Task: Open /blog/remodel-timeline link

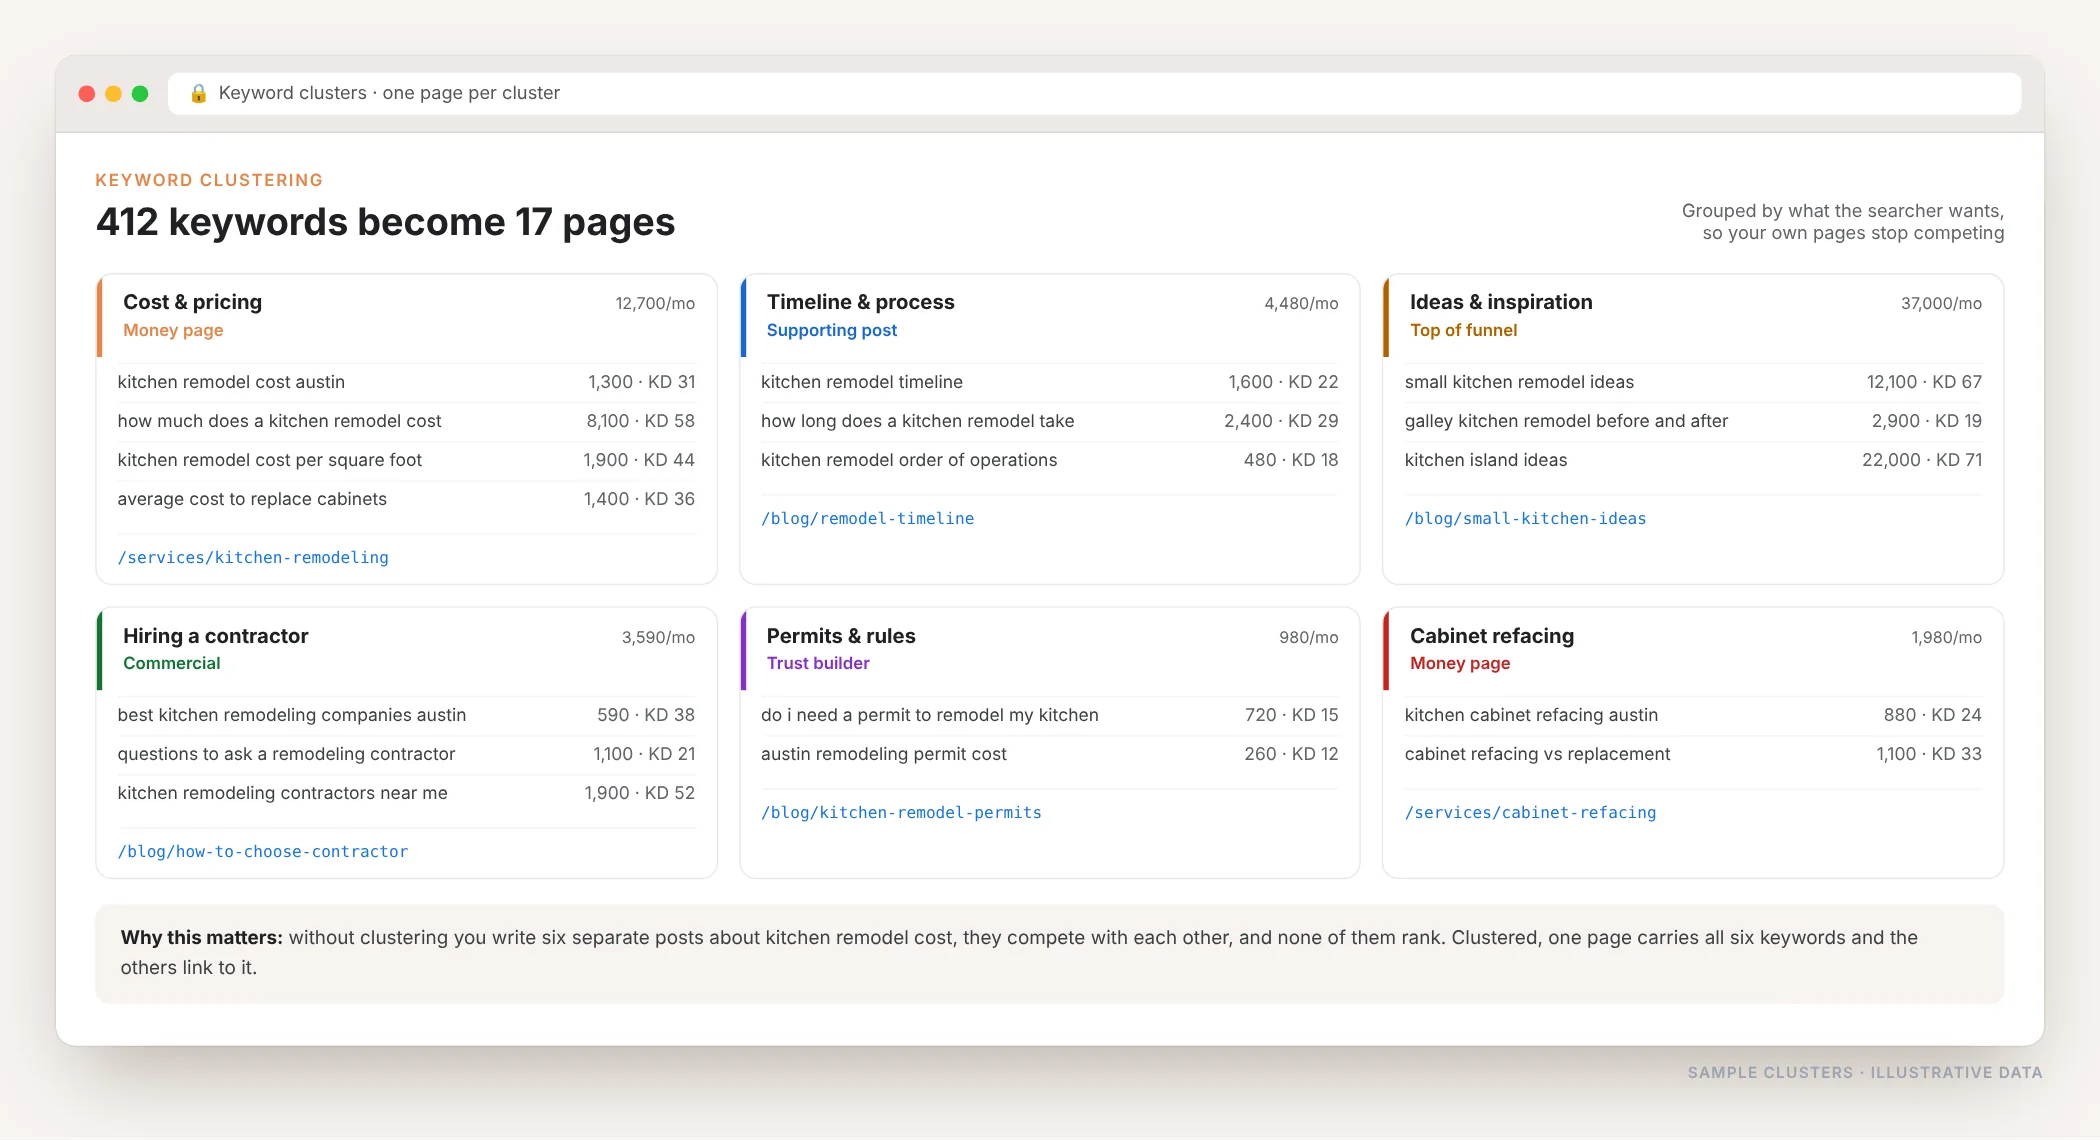Action: pos(867,518)
